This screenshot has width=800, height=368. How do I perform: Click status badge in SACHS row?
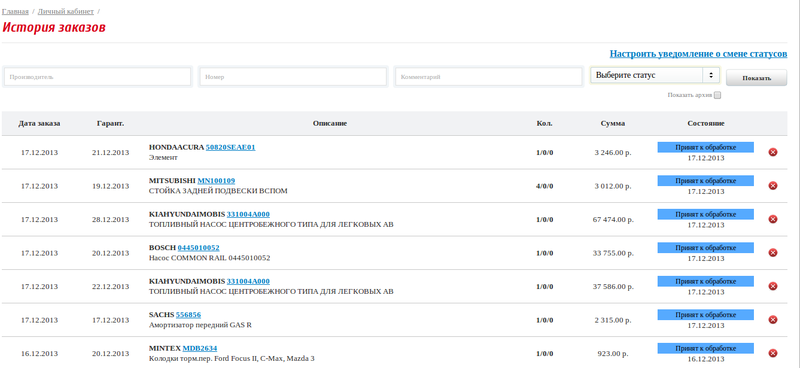click(x=706, y=315)
